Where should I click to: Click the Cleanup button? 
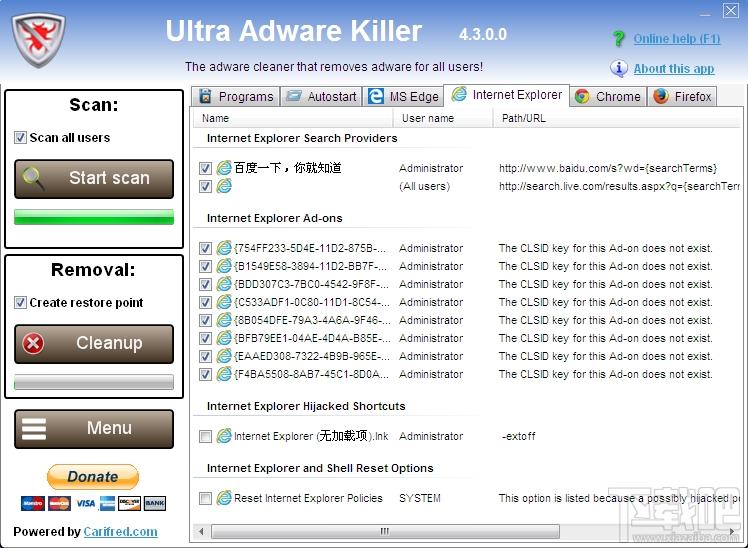94,344
